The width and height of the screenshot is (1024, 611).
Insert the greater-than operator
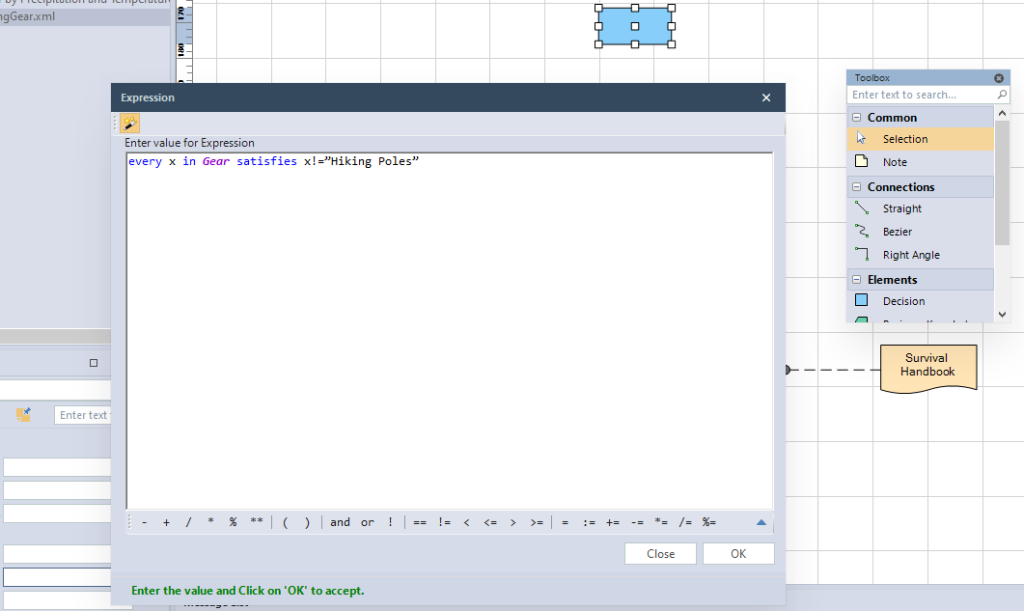(513, 522)
